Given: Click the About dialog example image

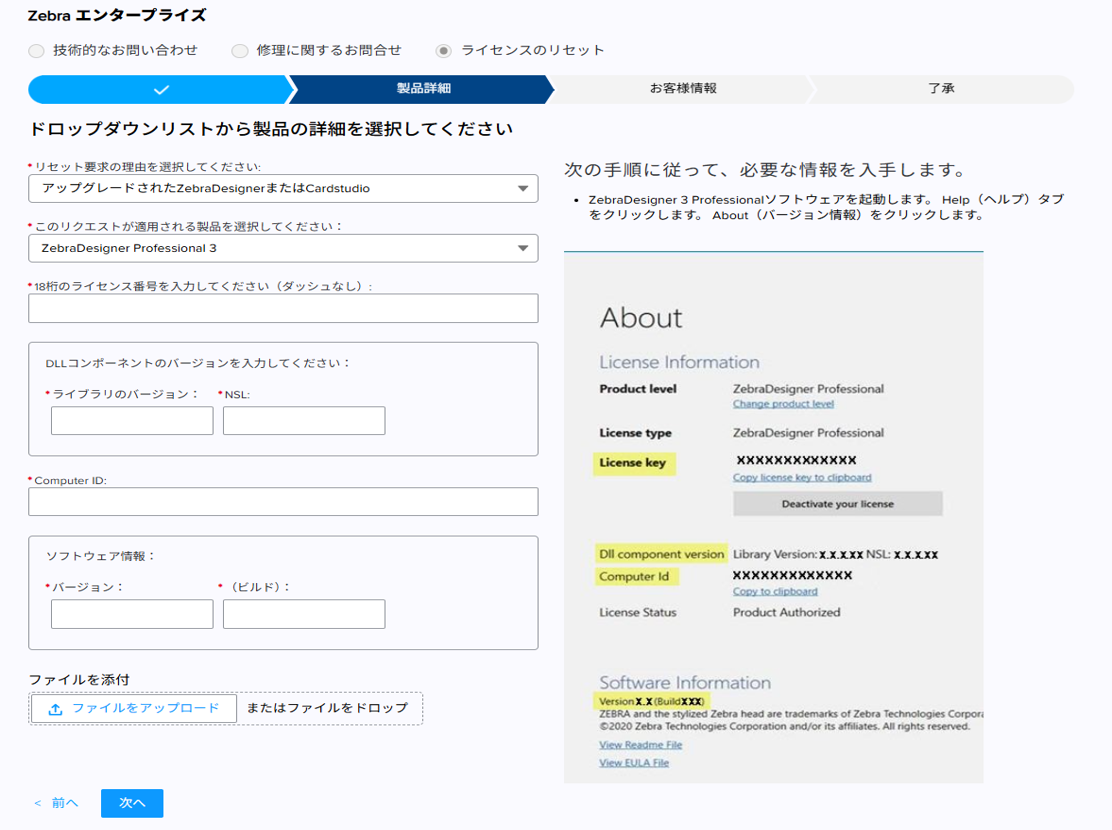Looking at the screenshot, I should [773, 516].
